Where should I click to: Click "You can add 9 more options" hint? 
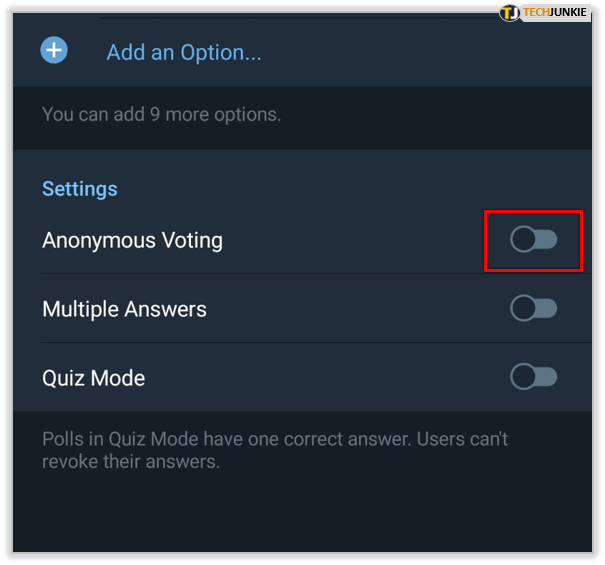click(161, 114)
